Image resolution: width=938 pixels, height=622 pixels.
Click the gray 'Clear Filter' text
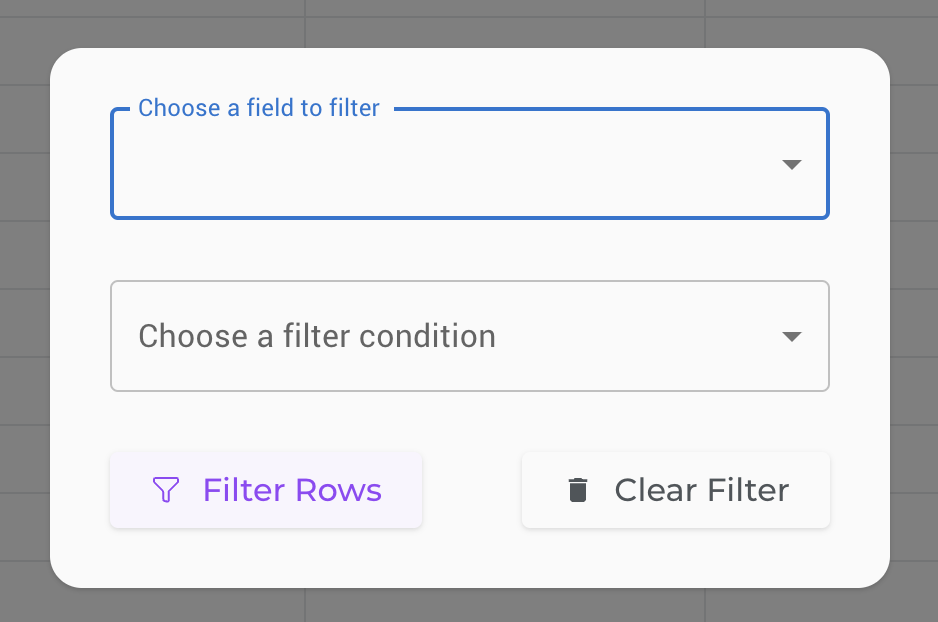702,490
